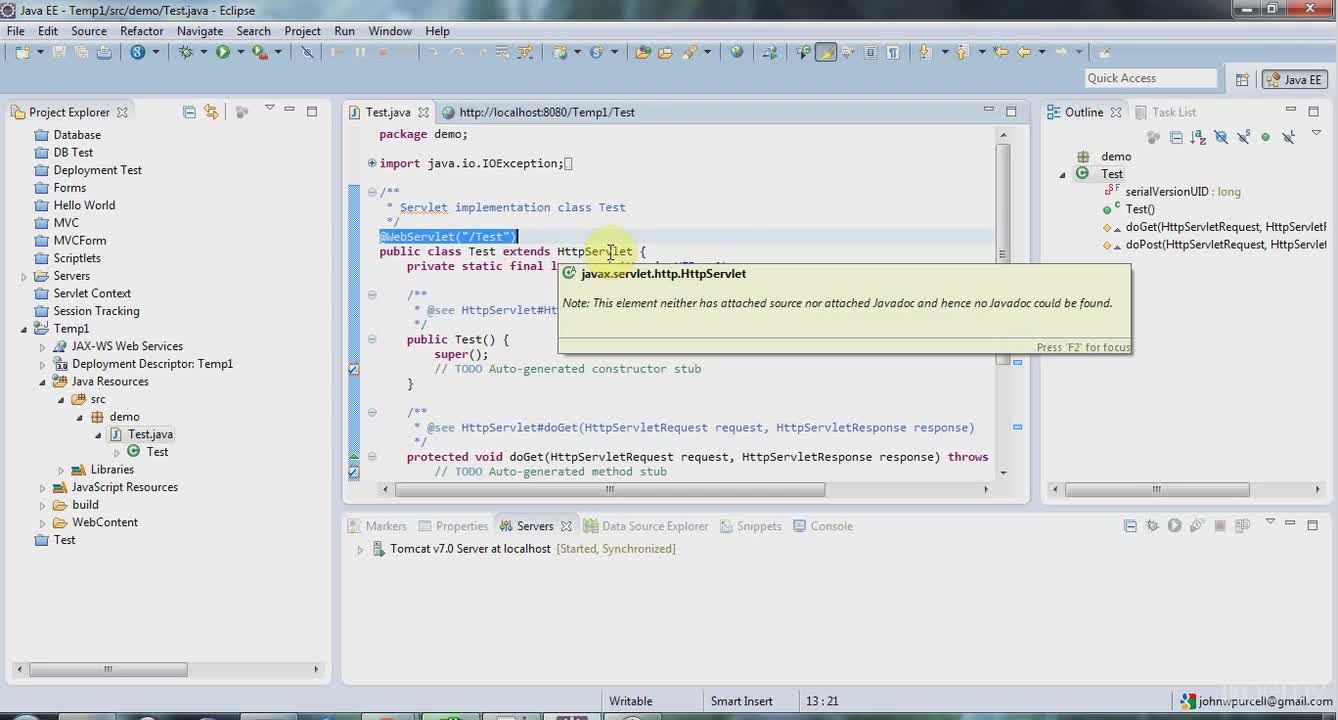Image resolution: width=1338 pixels, height=720 pixels.
Task: Click the Start server icon in Servers view
Action: pyautogui.click(x=1174, y=526)
